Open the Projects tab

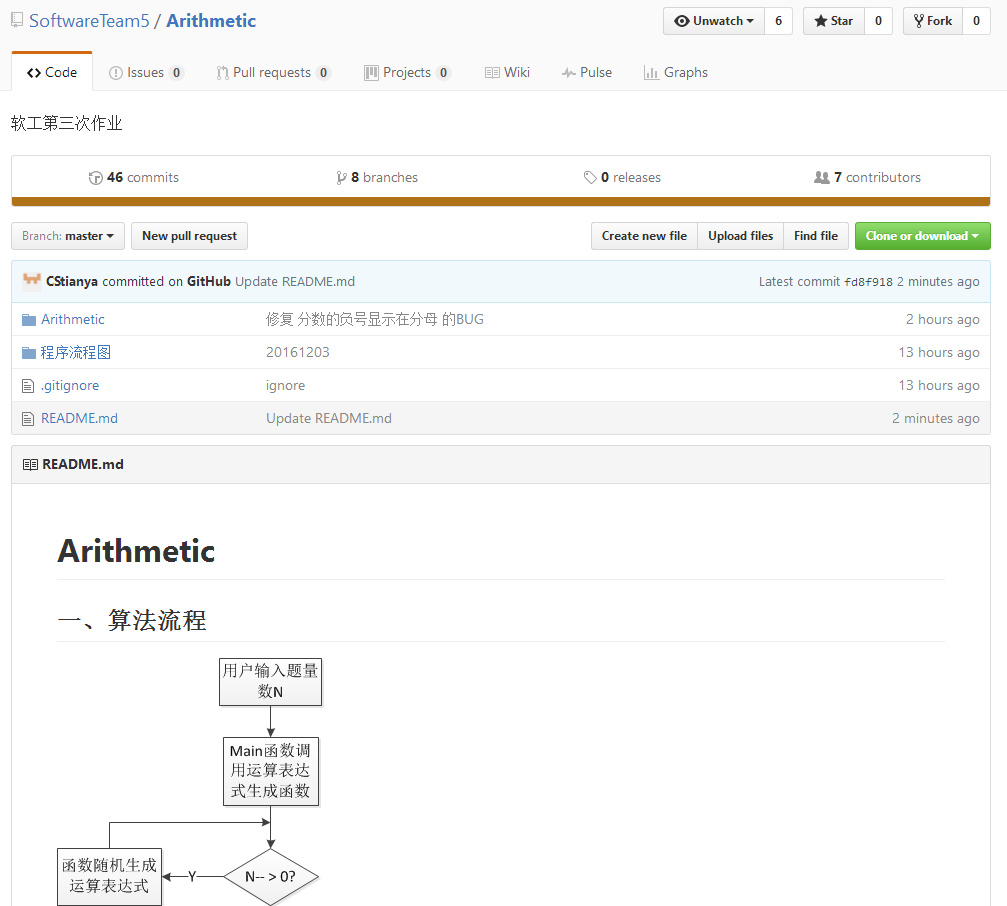coord(407,73)
